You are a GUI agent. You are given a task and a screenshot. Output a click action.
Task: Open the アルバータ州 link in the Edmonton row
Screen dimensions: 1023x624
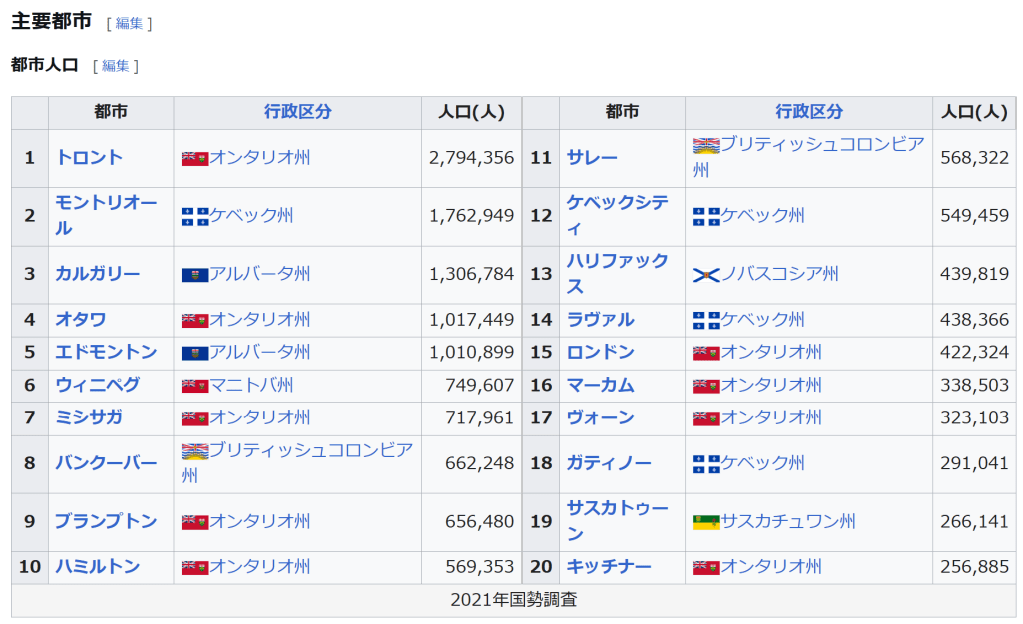pos(259,353)
